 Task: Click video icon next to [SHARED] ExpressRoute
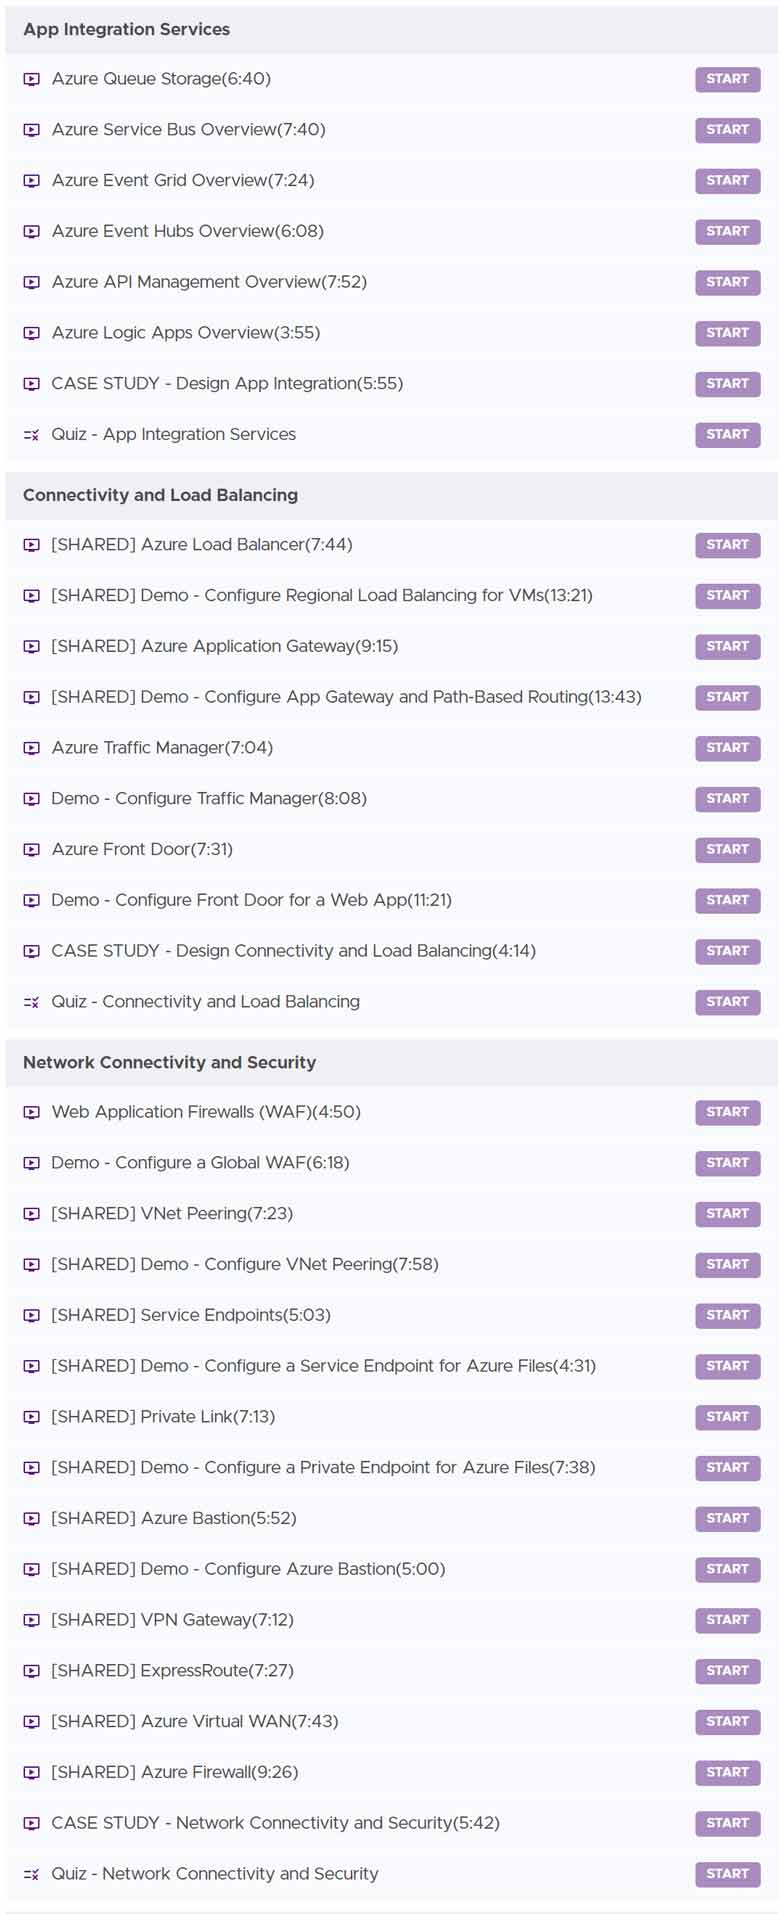tap(32, 1671)
